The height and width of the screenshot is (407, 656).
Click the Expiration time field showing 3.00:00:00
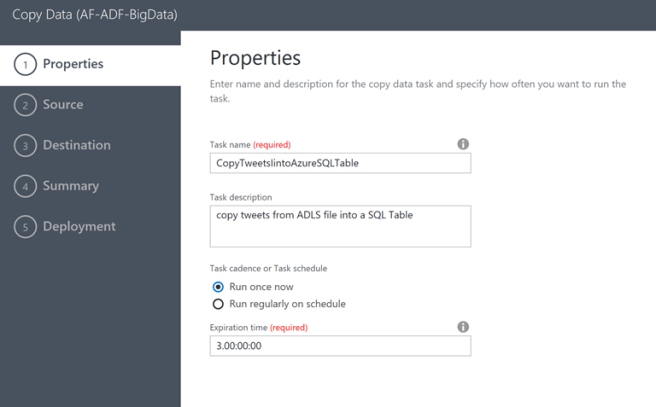[340, 346]
